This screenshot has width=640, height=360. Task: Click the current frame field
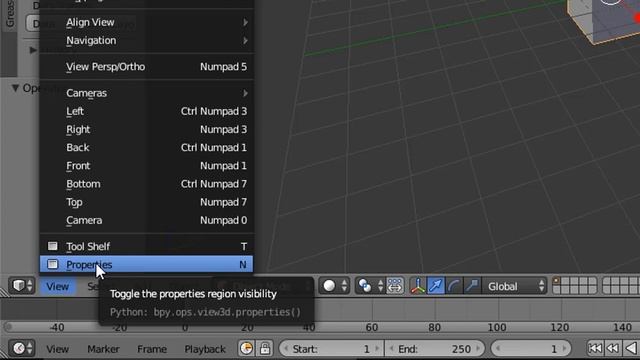[531, 349]
